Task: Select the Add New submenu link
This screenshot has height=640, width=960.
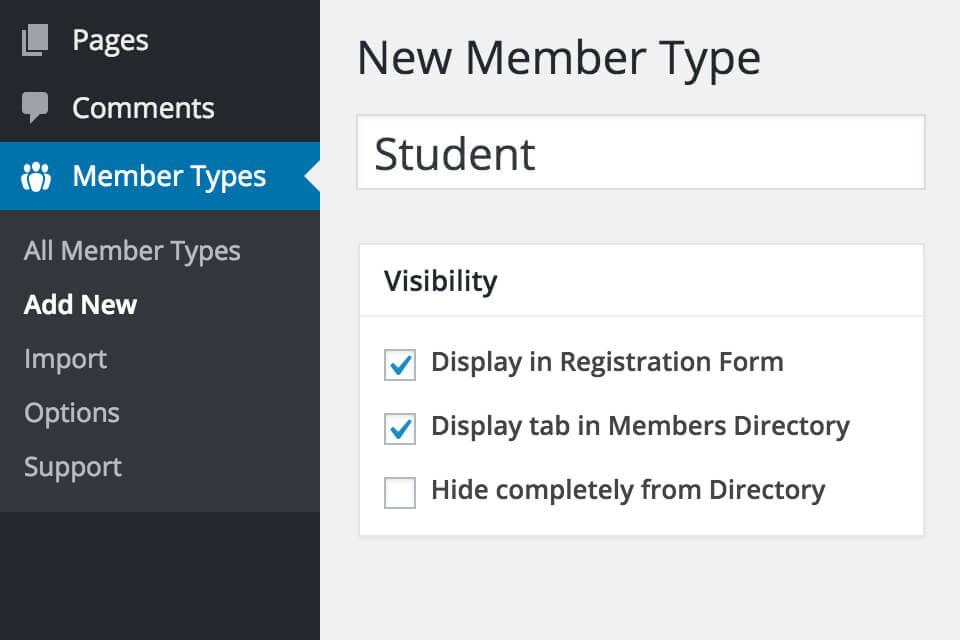Action: point(80,304)
